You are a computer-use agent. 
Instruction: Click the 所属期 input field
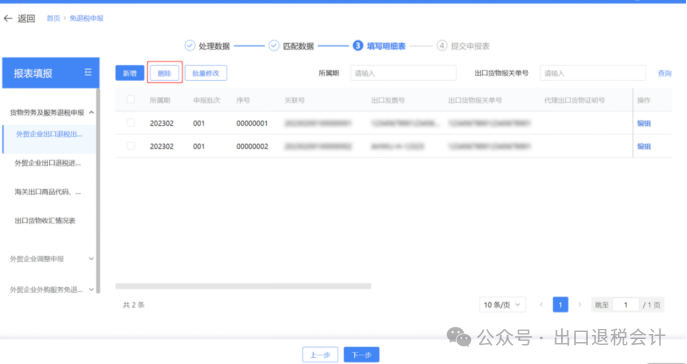pyautogui.click(x=403, y=73)
